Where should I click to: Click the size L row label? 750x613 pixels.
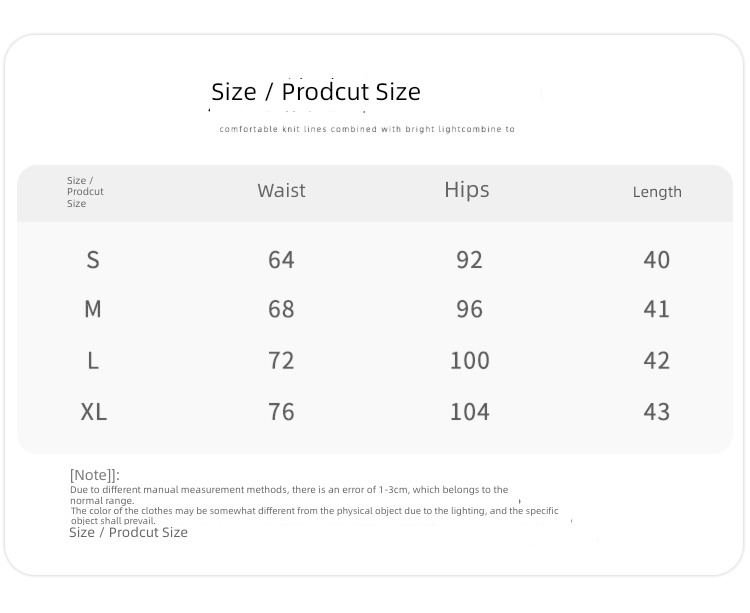click(93, 361)
